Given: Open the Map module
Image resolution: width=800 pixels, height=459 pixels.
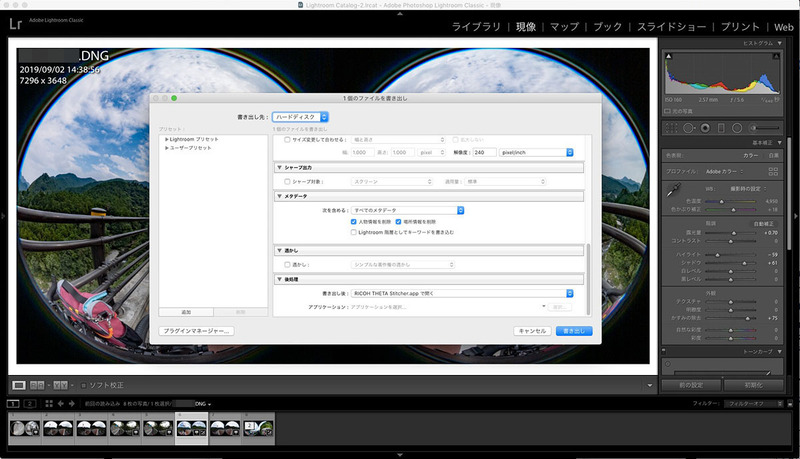Looking at the screenshot, I should coord(564,27).
